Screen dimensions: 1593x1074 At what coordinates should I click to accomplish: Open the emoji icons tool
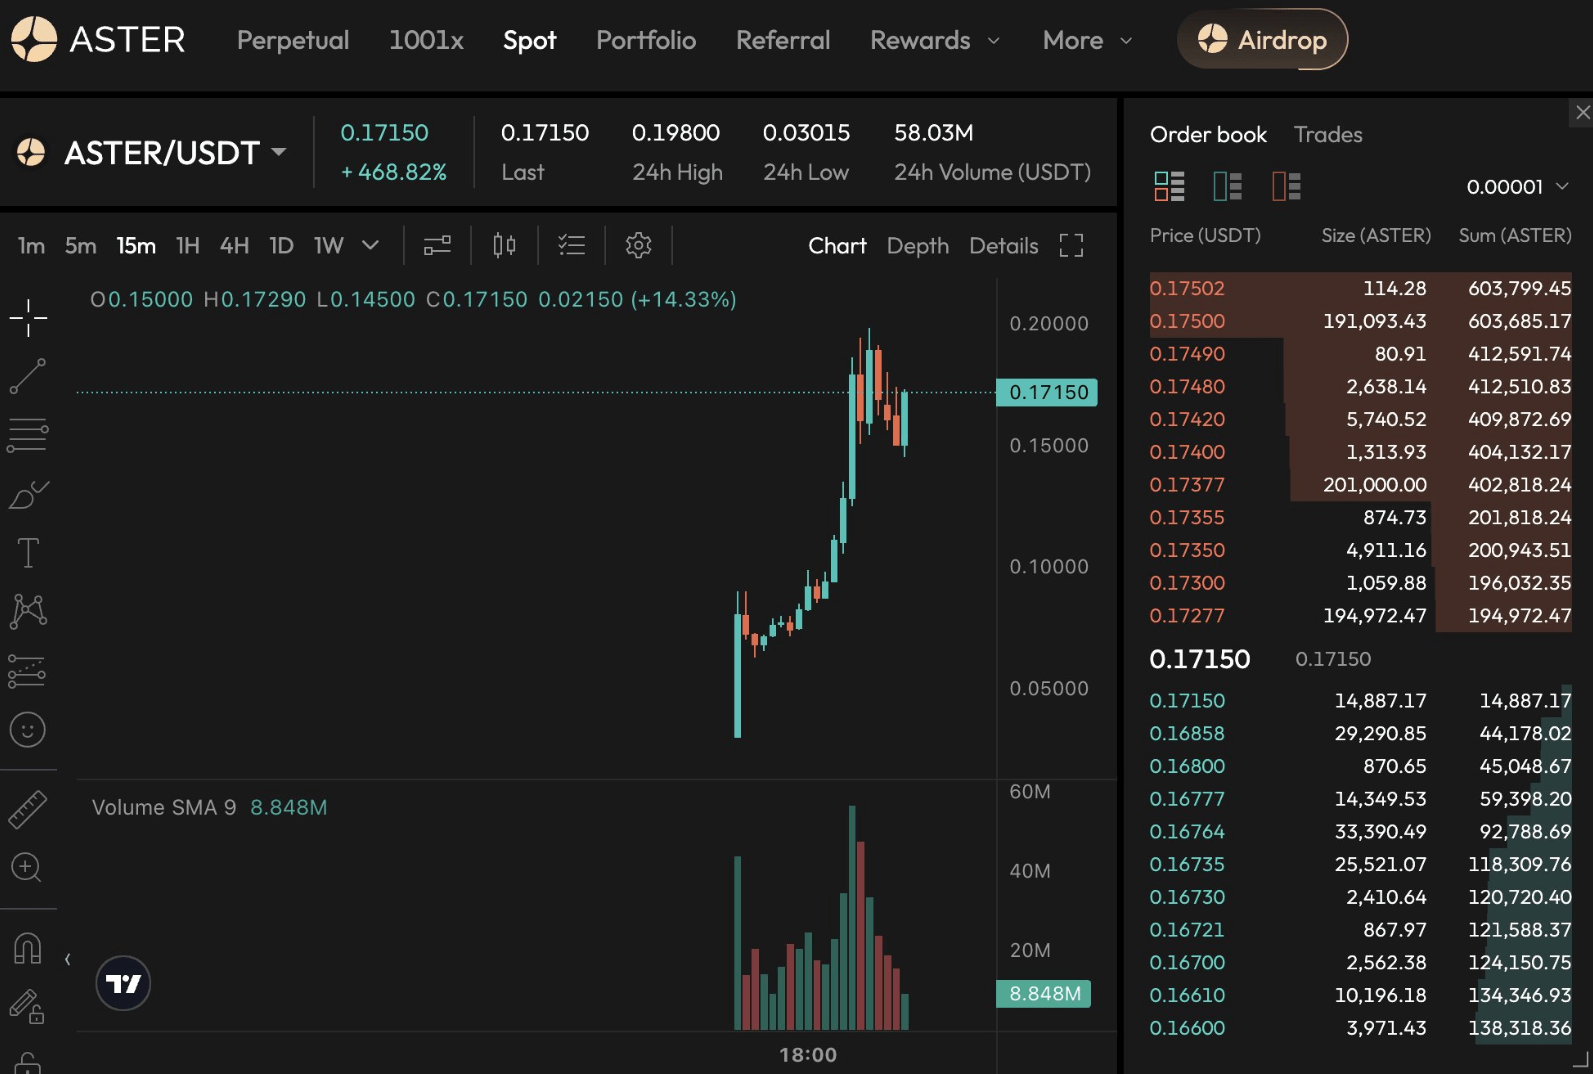[28, 730]
